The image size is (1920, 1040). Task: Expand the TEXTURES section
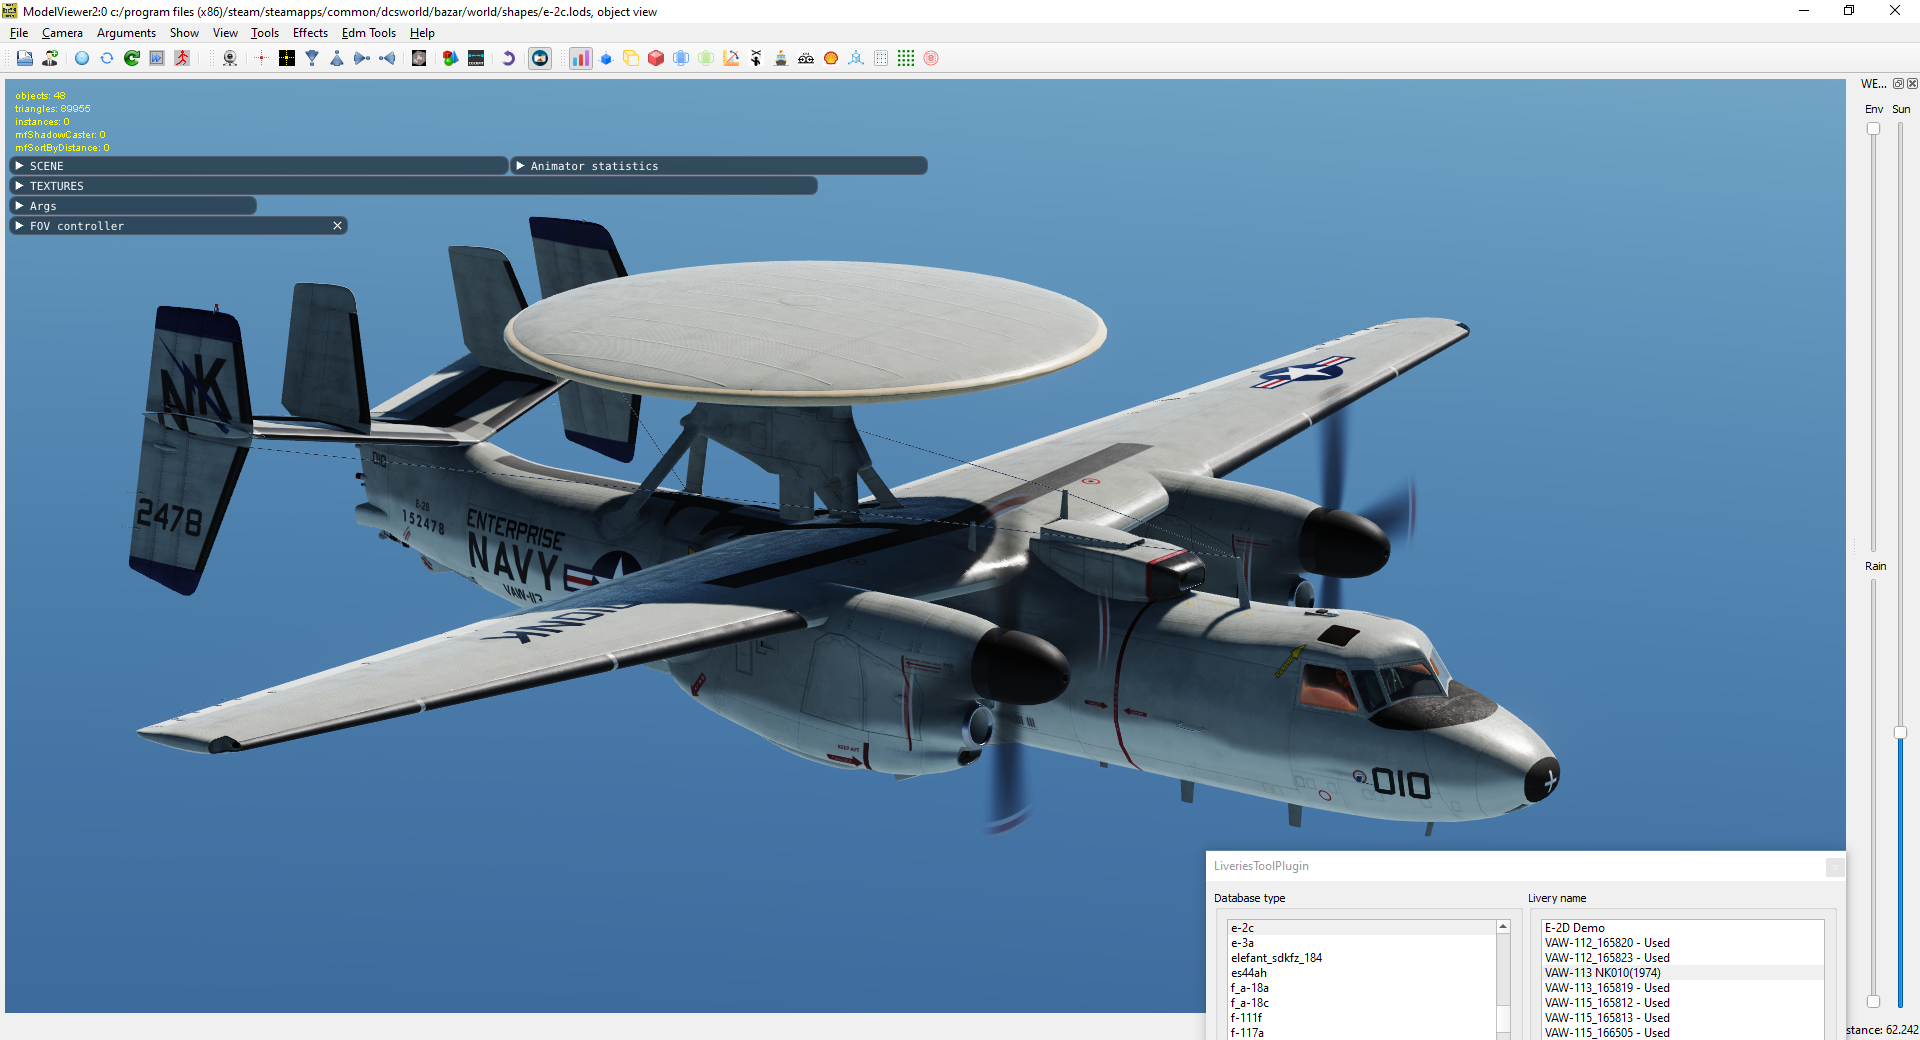413,186
